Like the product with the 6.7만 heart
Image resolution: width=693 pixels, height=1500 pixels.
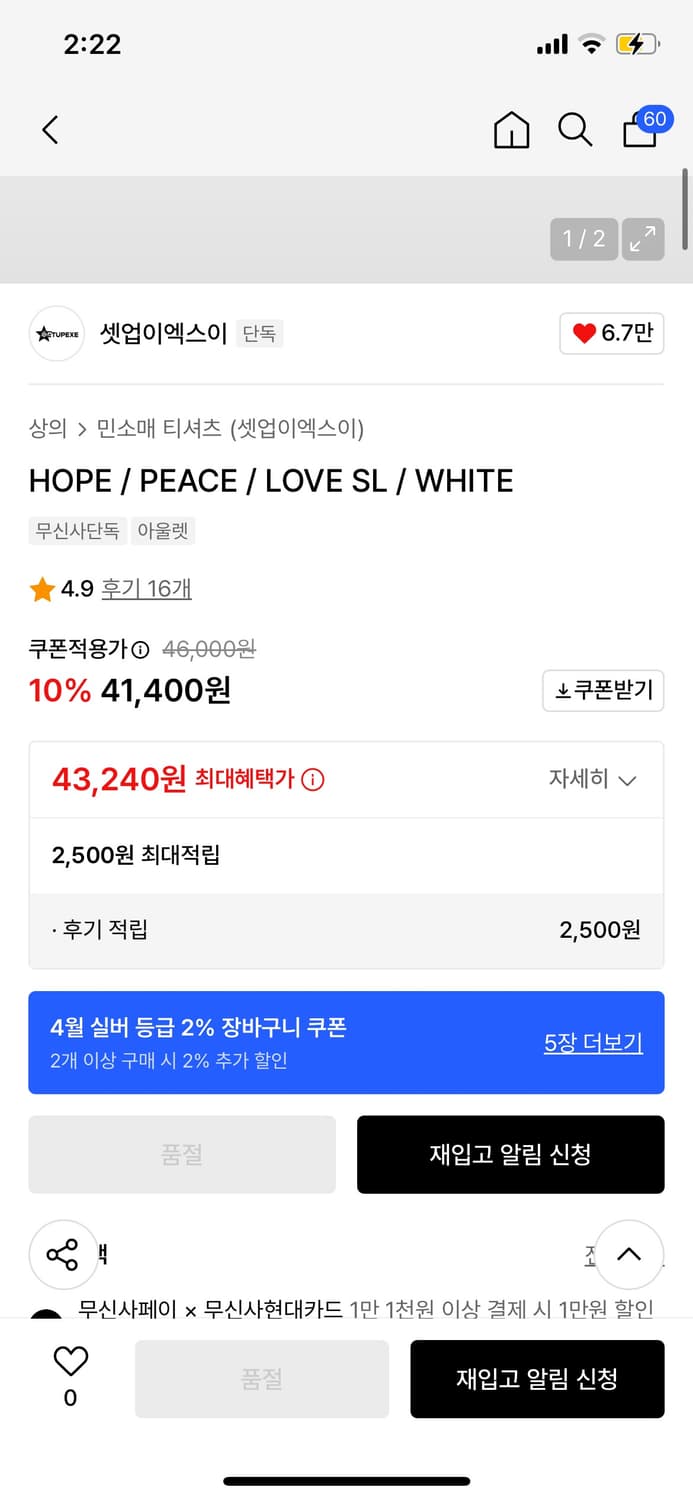tap(611, 333)
